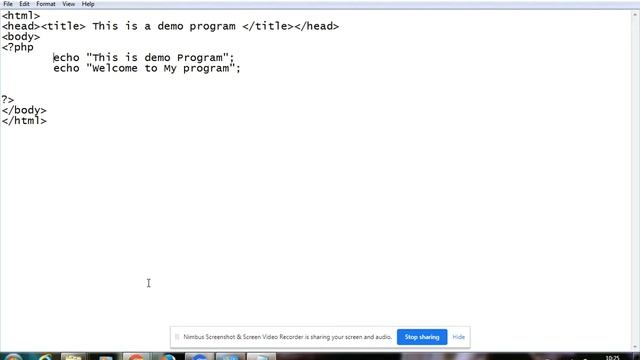Click the </html> closing tag line
The height and width of the screenshot is (360, 640).
(24, 121)
